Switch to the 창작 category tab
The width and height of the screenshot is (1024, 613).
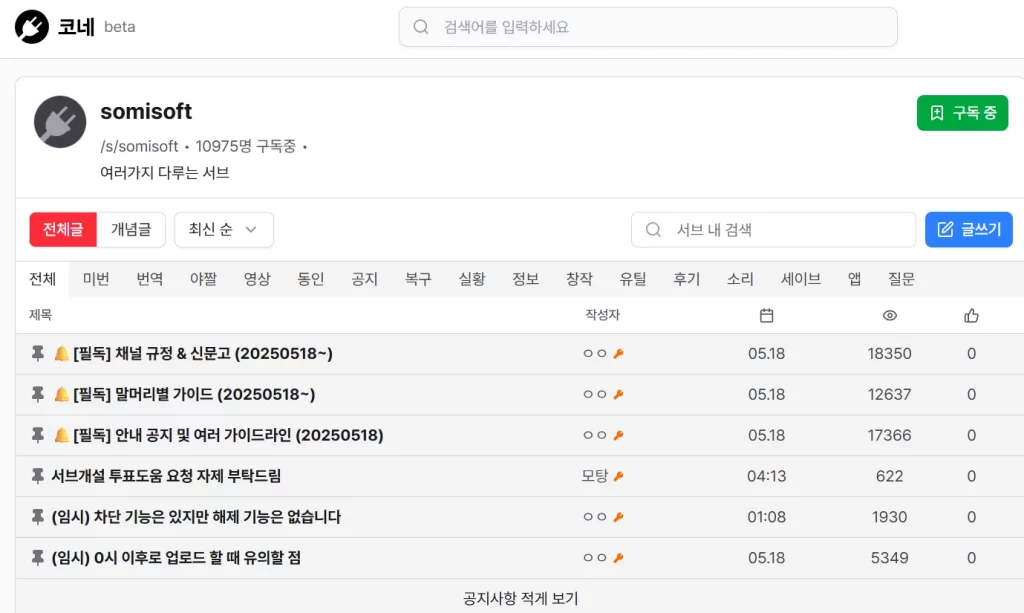point(579,279)
